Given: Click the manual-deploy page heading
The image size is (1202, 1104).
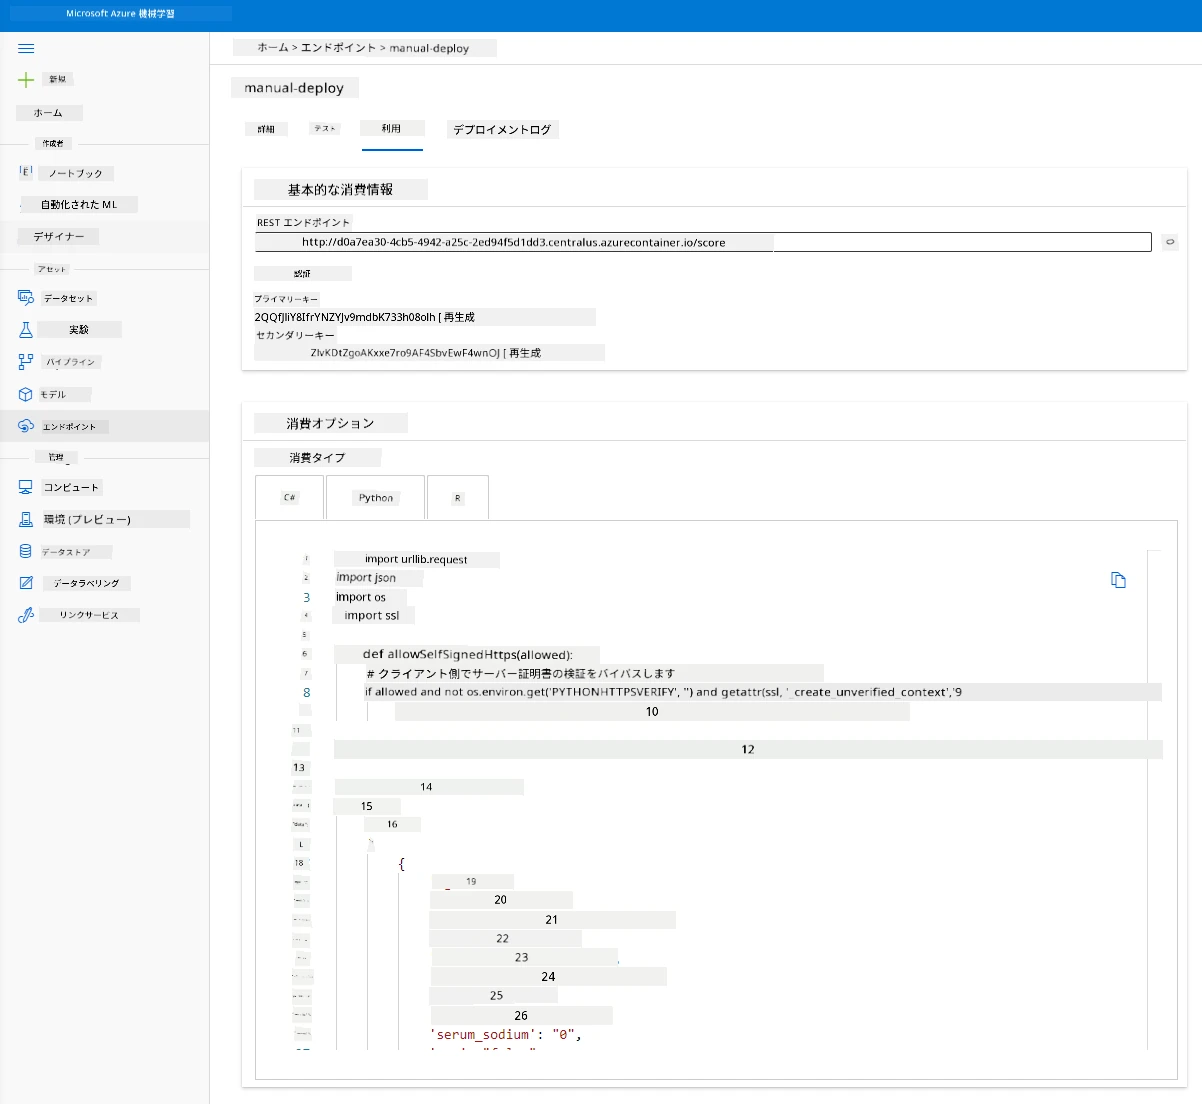Looking at the screenshot, I should [294, 88].
